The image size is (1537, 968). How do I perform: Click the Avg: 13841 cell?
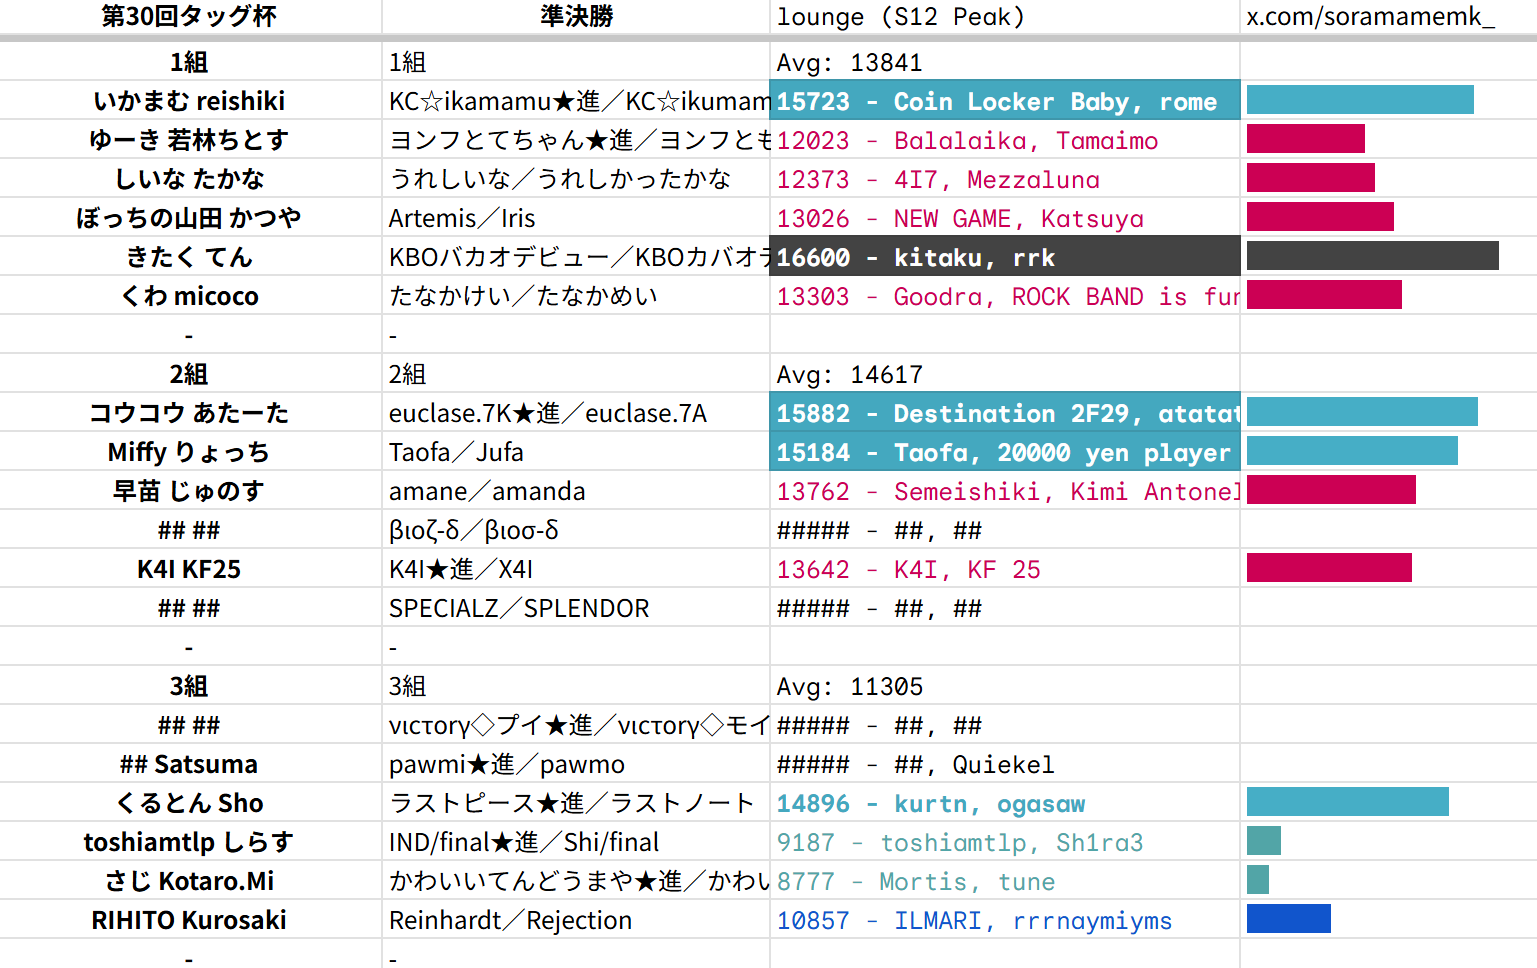point(1005,62)
